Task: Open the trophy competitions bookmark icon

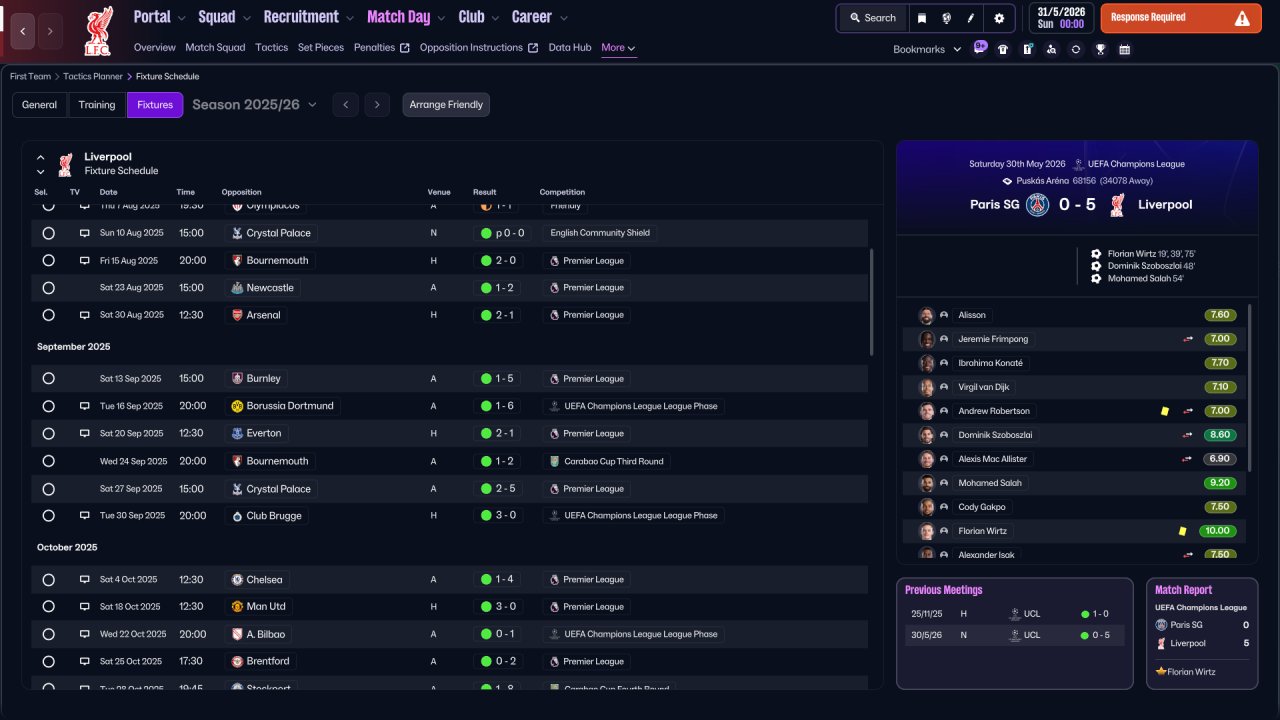Action: pyautogui.click(x=1100, y=49)
